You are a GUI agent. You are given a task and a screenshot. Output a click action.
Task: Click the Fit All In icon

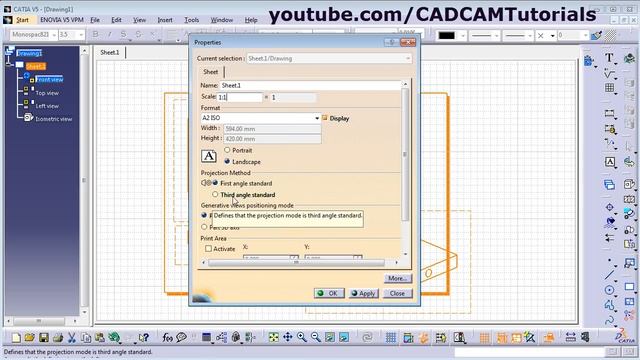coord(273,337)
